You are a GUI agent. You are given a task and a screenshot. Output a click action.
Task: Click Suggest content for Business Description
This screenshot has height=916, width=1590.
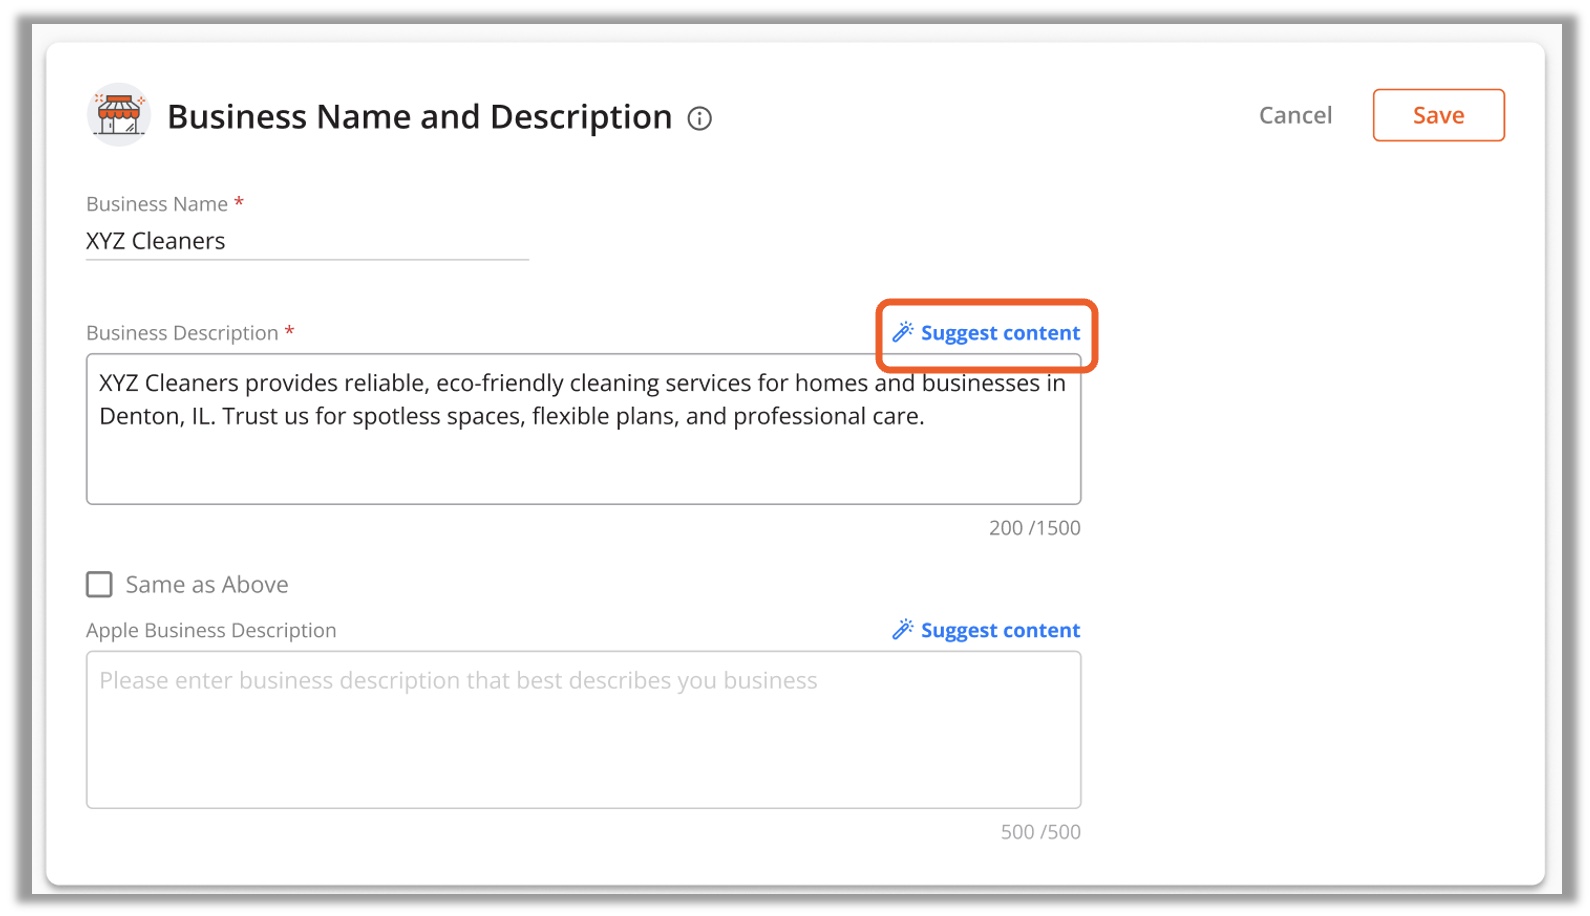tap(1000, 333)
